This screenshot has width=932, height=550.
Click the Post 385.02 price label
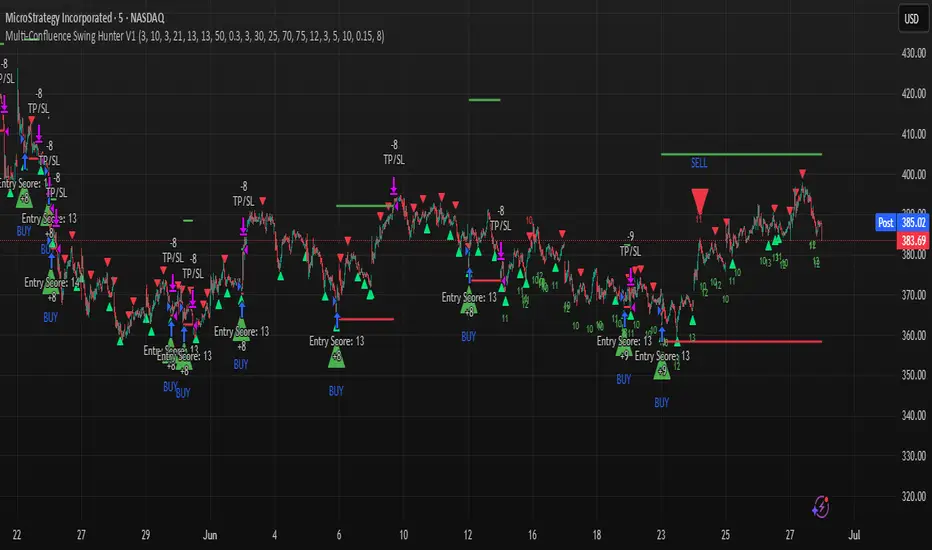(x=902, y=222)
